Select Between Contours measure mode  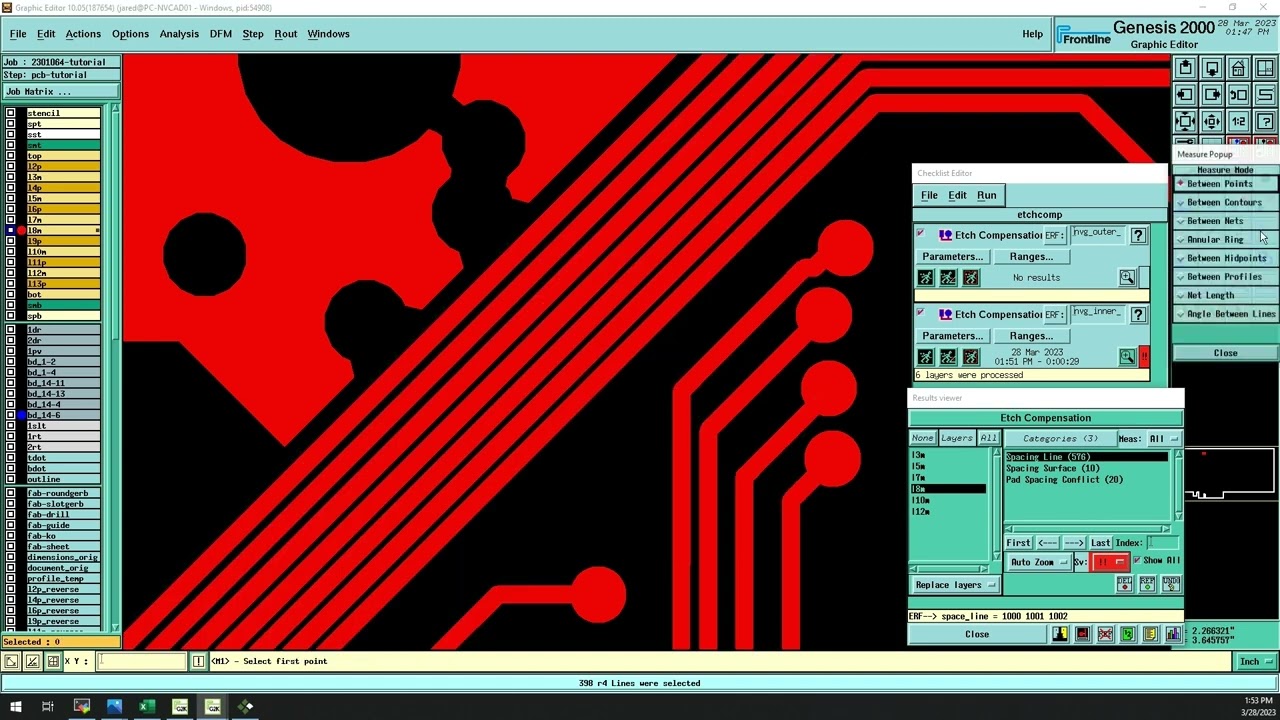1226,202
